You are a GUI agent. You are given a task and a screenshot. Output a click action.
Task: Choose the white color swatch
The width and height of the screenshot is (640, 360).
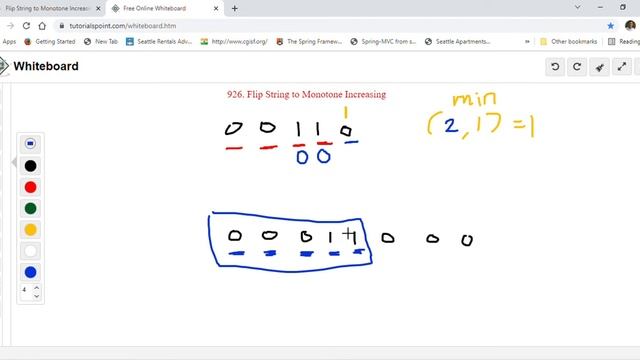[x=30, y=251]
